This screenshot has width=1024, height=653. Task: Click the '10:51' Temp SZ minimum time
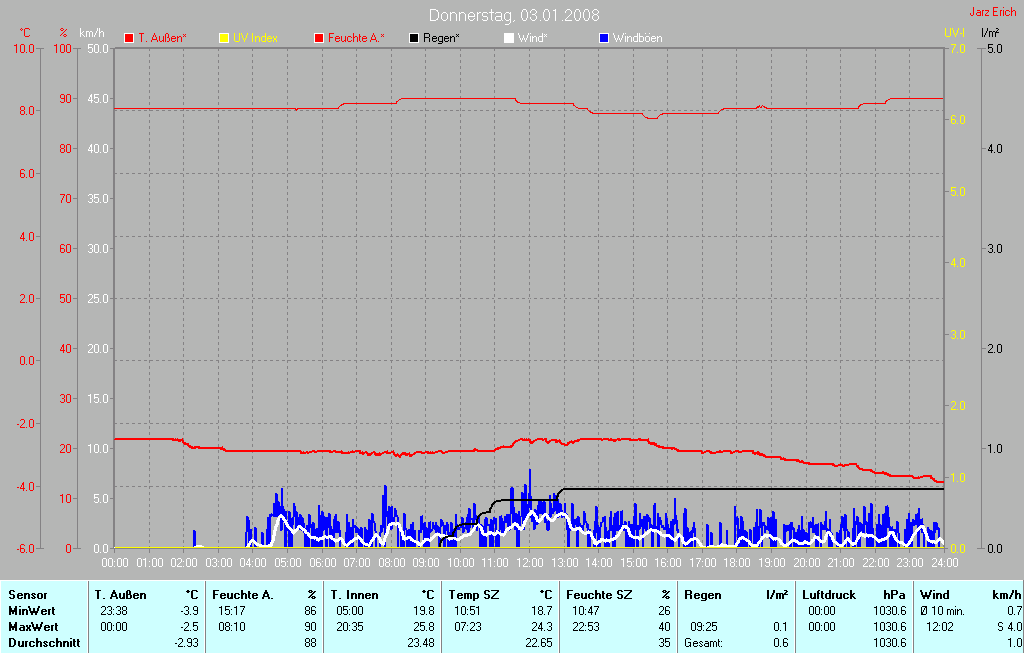click(x=468, y=611)
